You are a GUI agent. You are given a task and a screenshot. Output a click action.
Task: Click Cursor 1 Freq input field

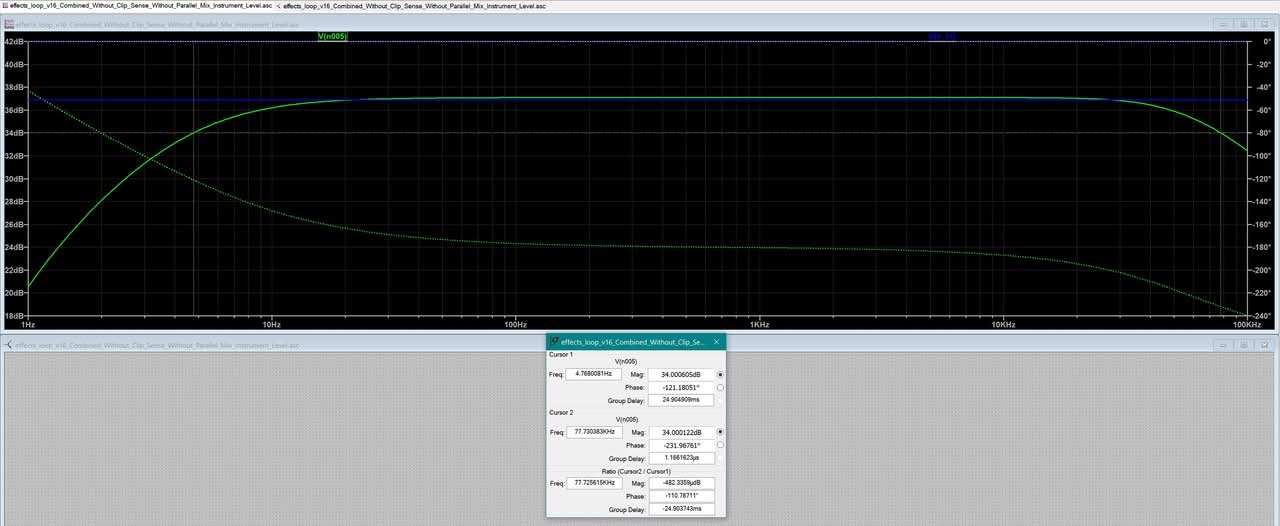pos(593,374)
